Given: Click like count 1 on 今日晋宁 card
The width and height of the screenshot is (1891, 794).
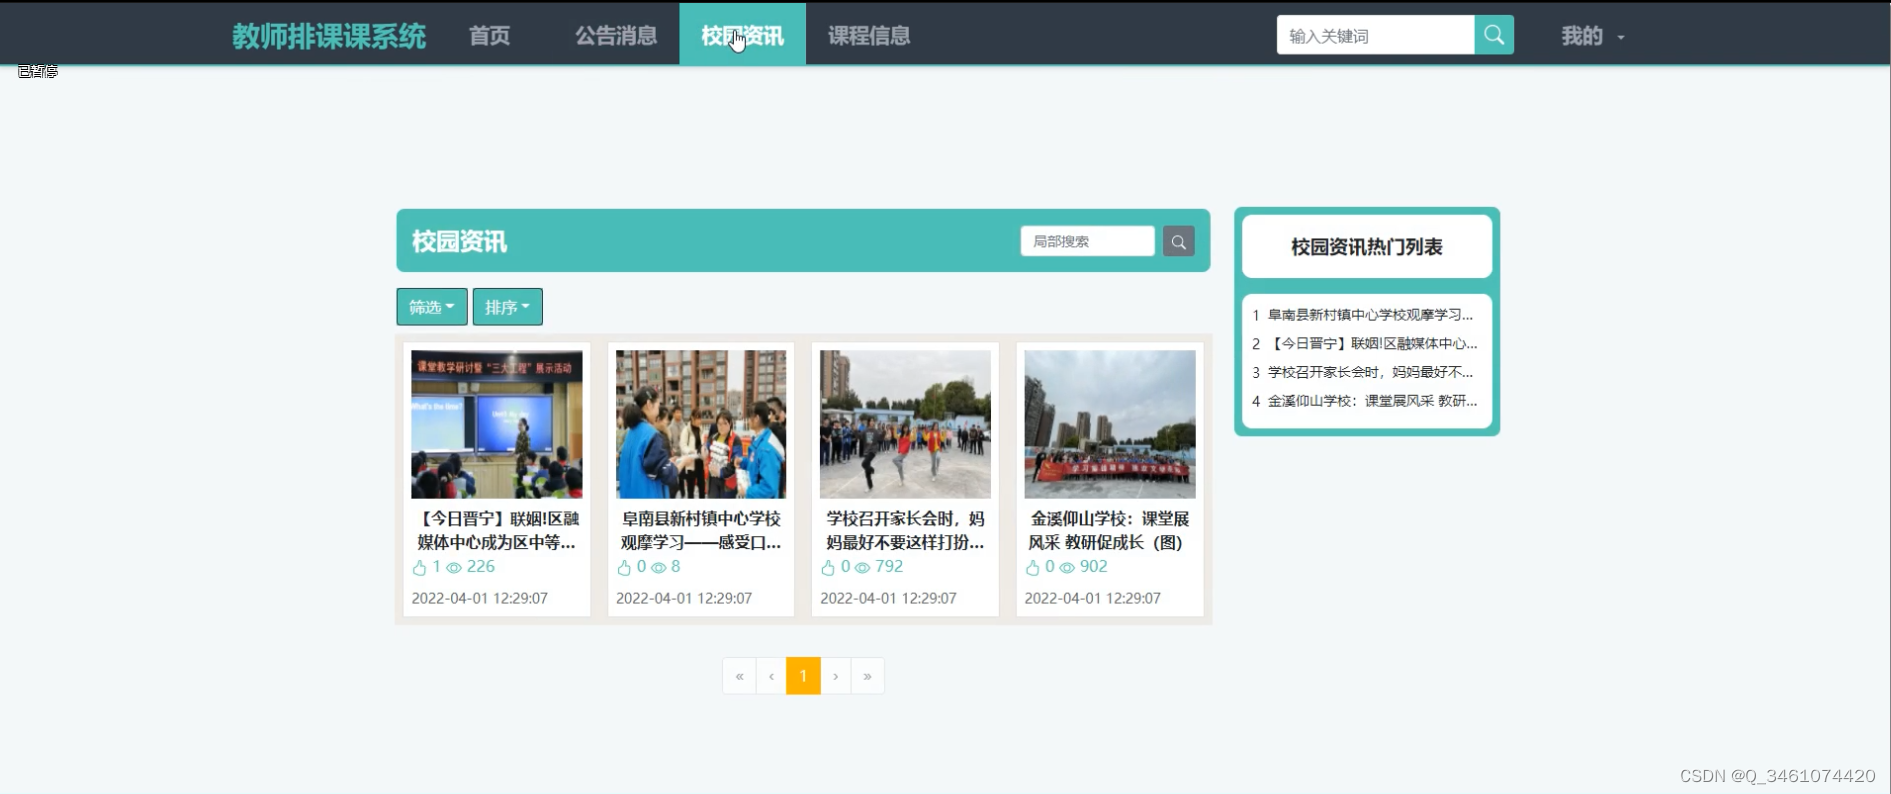Looking at the screenshot, I should click(x=436, y=567).
